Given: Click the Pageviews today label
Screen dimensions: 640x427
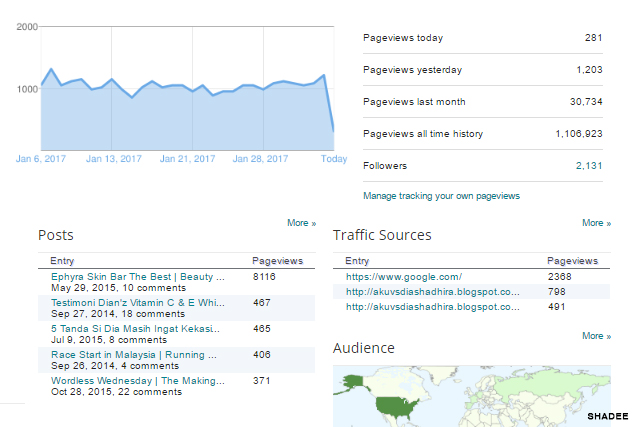Looking at the screenshot, I should (x=403, y=38).
